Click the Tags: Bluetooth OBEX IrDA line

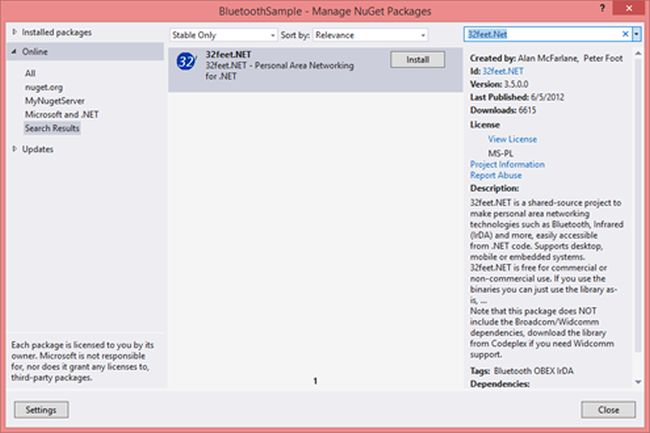click(x=522, y=371)
